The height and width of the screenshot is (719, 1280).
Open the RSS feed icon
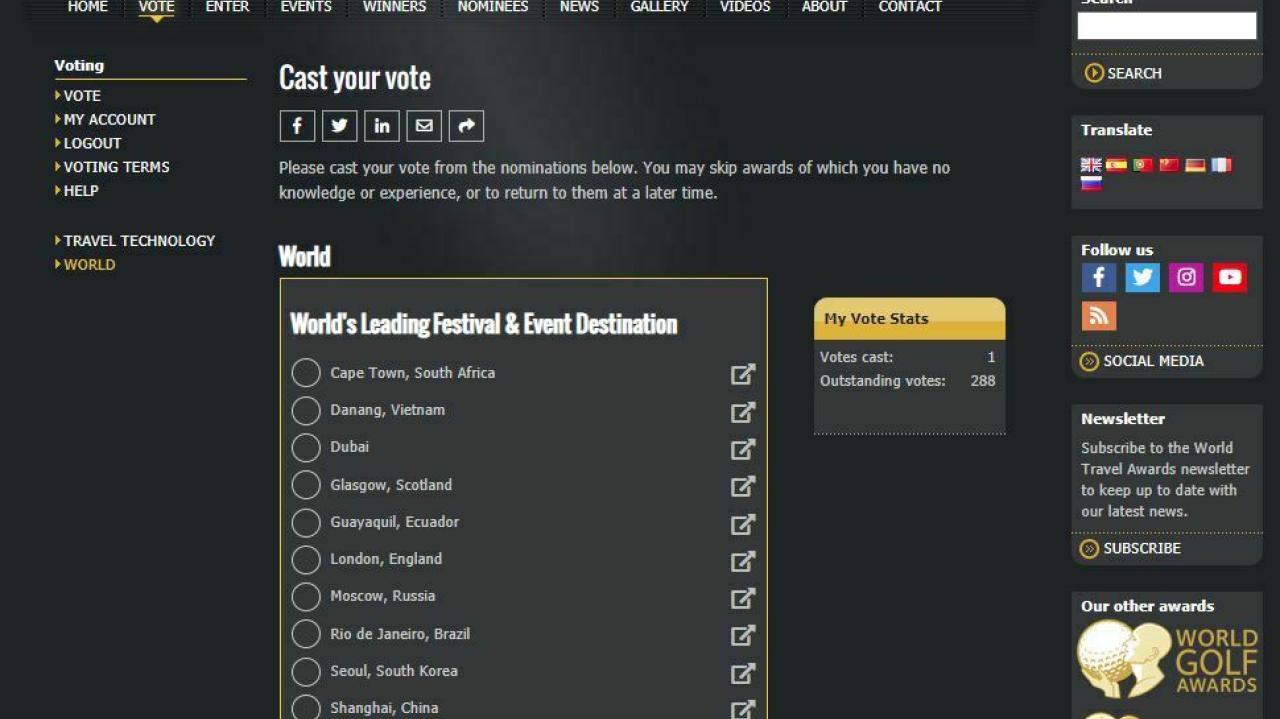(x=1099, y=316)
